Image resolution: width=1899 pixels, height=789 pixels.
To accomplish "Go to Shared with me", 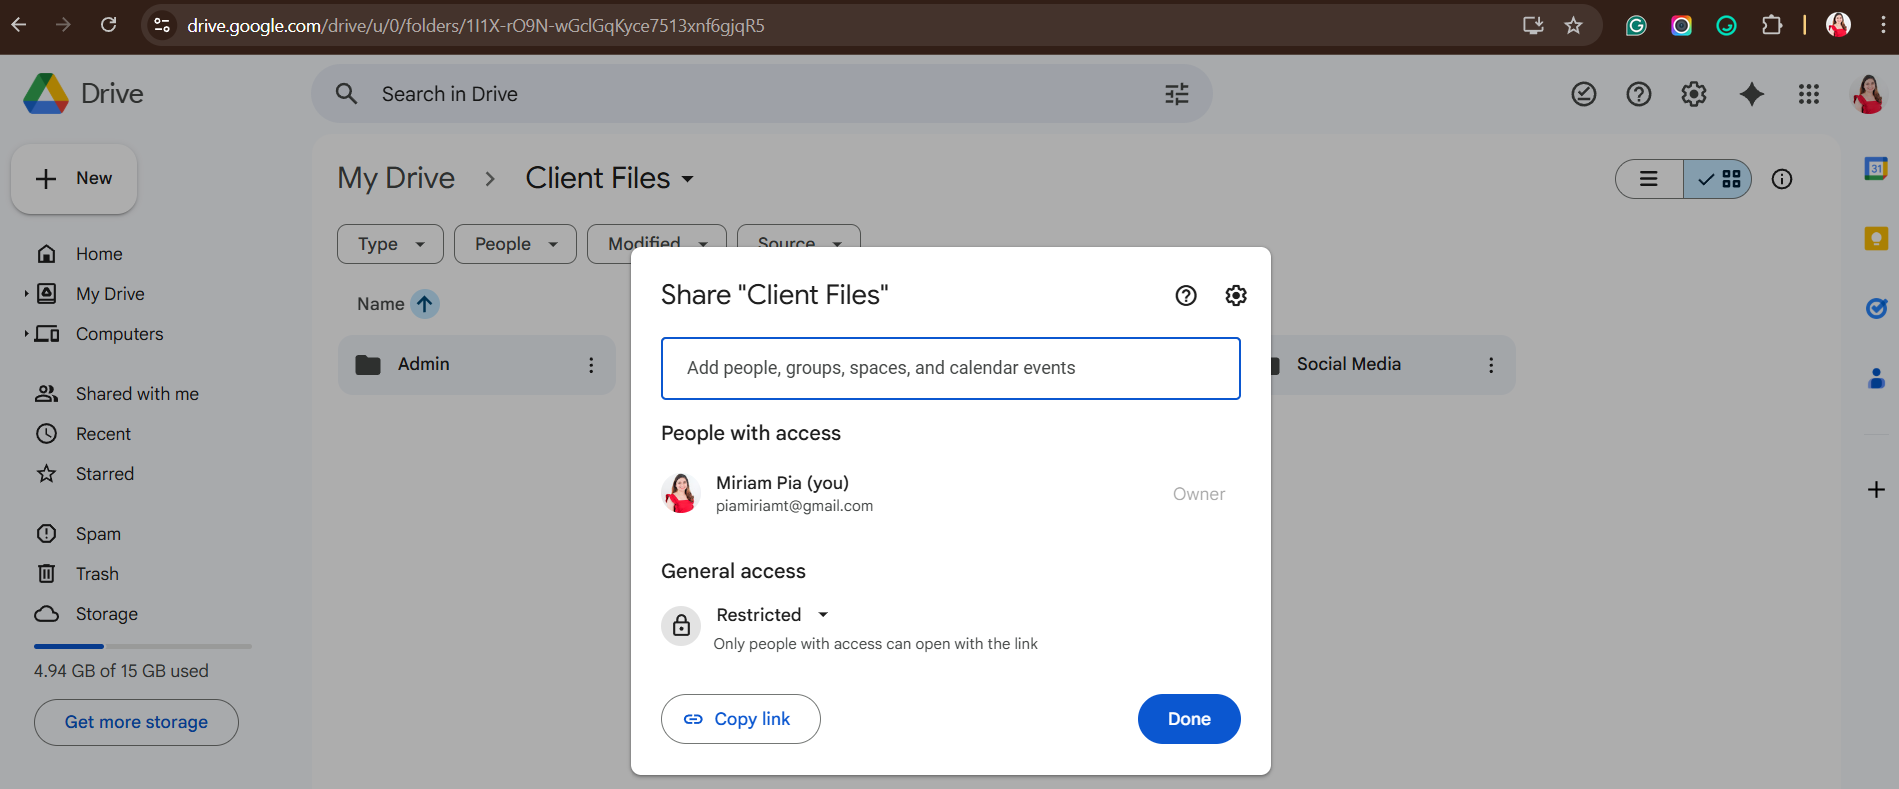I will [x=137, y=394].
